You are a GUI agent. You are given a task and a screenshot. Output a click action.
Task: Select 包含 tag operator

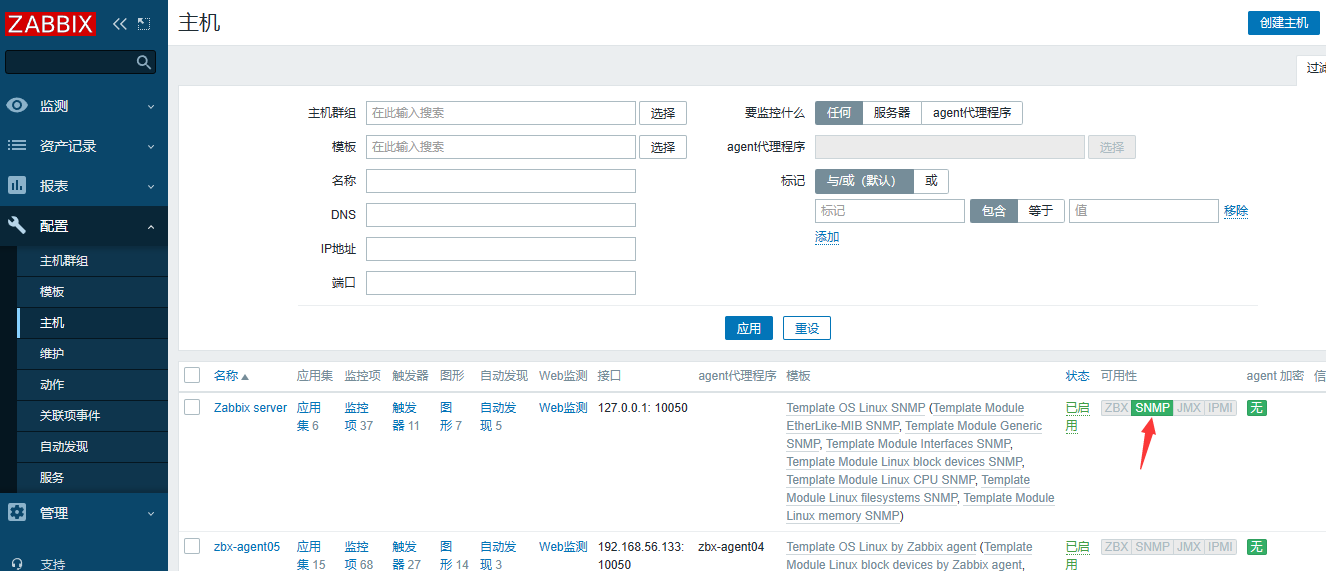(x=994, y=211)
